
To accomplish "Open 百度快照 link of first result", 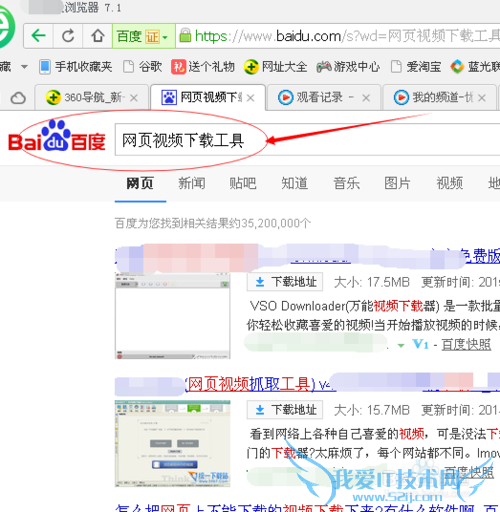I will 466,344.
